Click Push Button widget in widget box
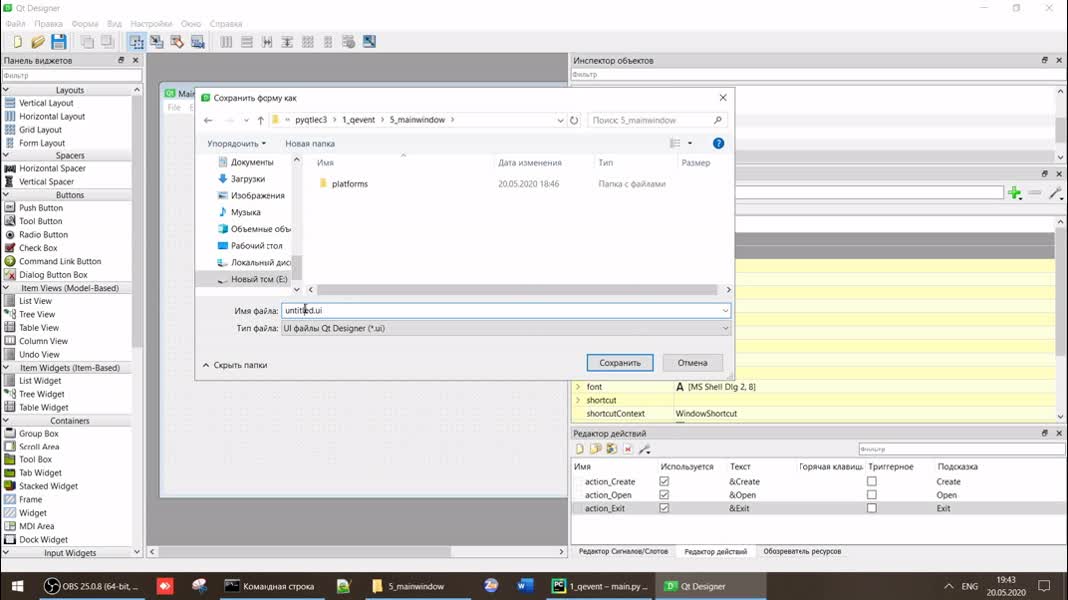 pyautogui.click(x=41, y=208)
